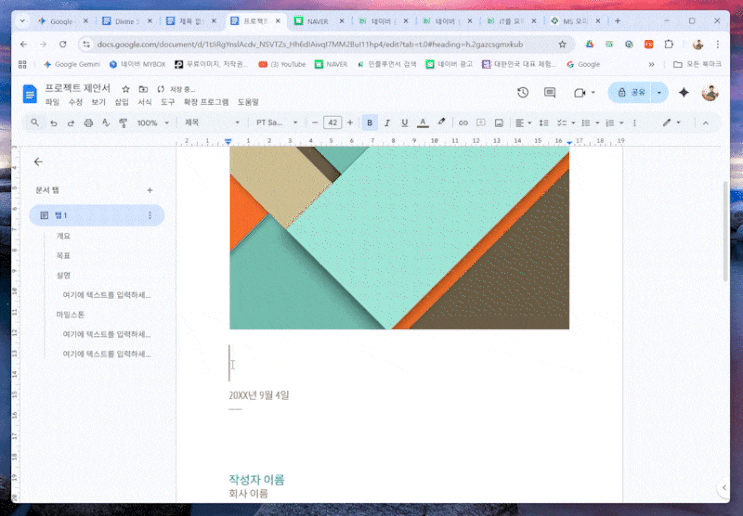Open the checklist dropdown arrow
Viewport: 743px width, 516px height.
tap(573, 123)
